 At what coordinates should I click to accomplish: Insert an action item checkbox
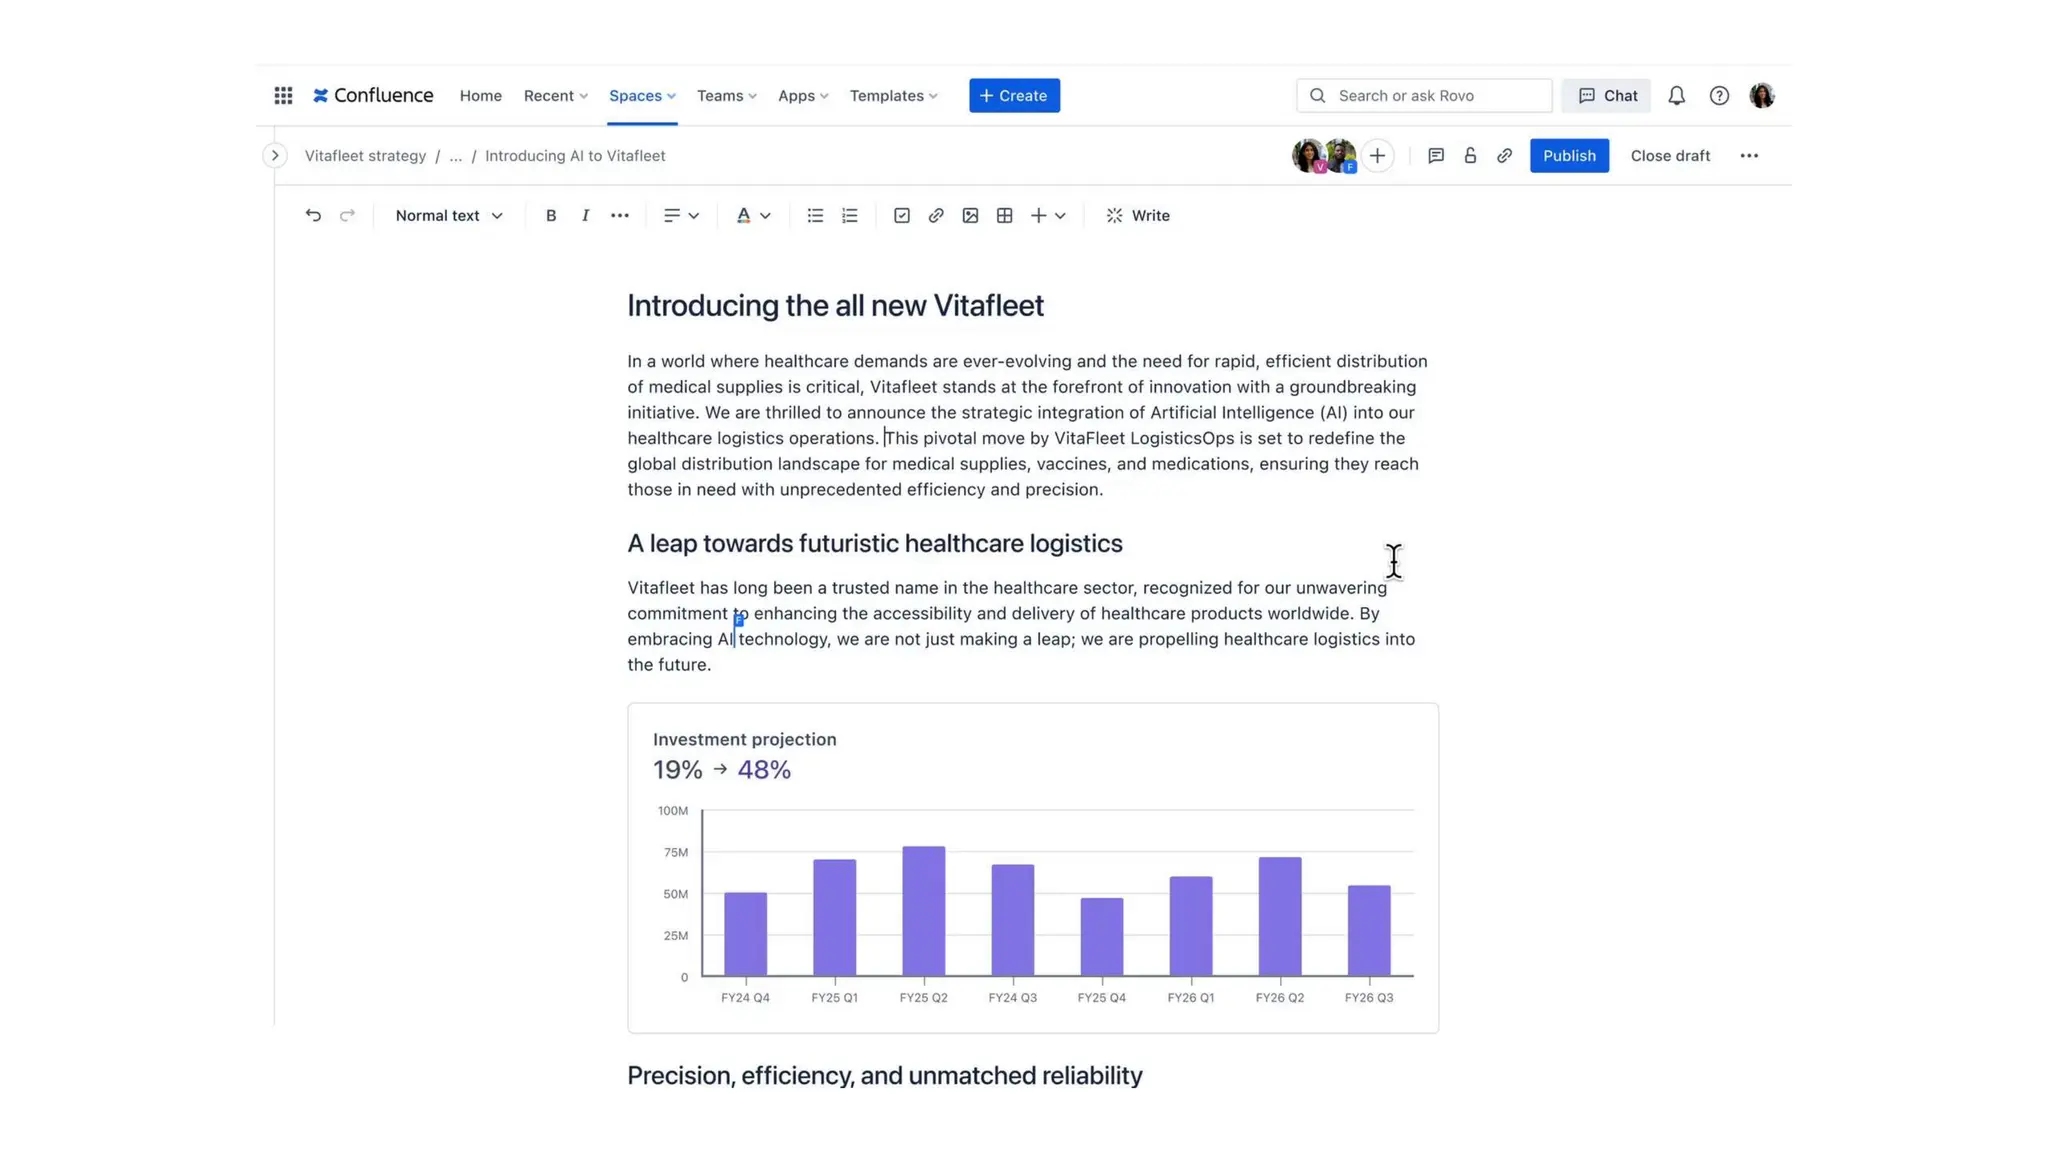coord(901,215)
